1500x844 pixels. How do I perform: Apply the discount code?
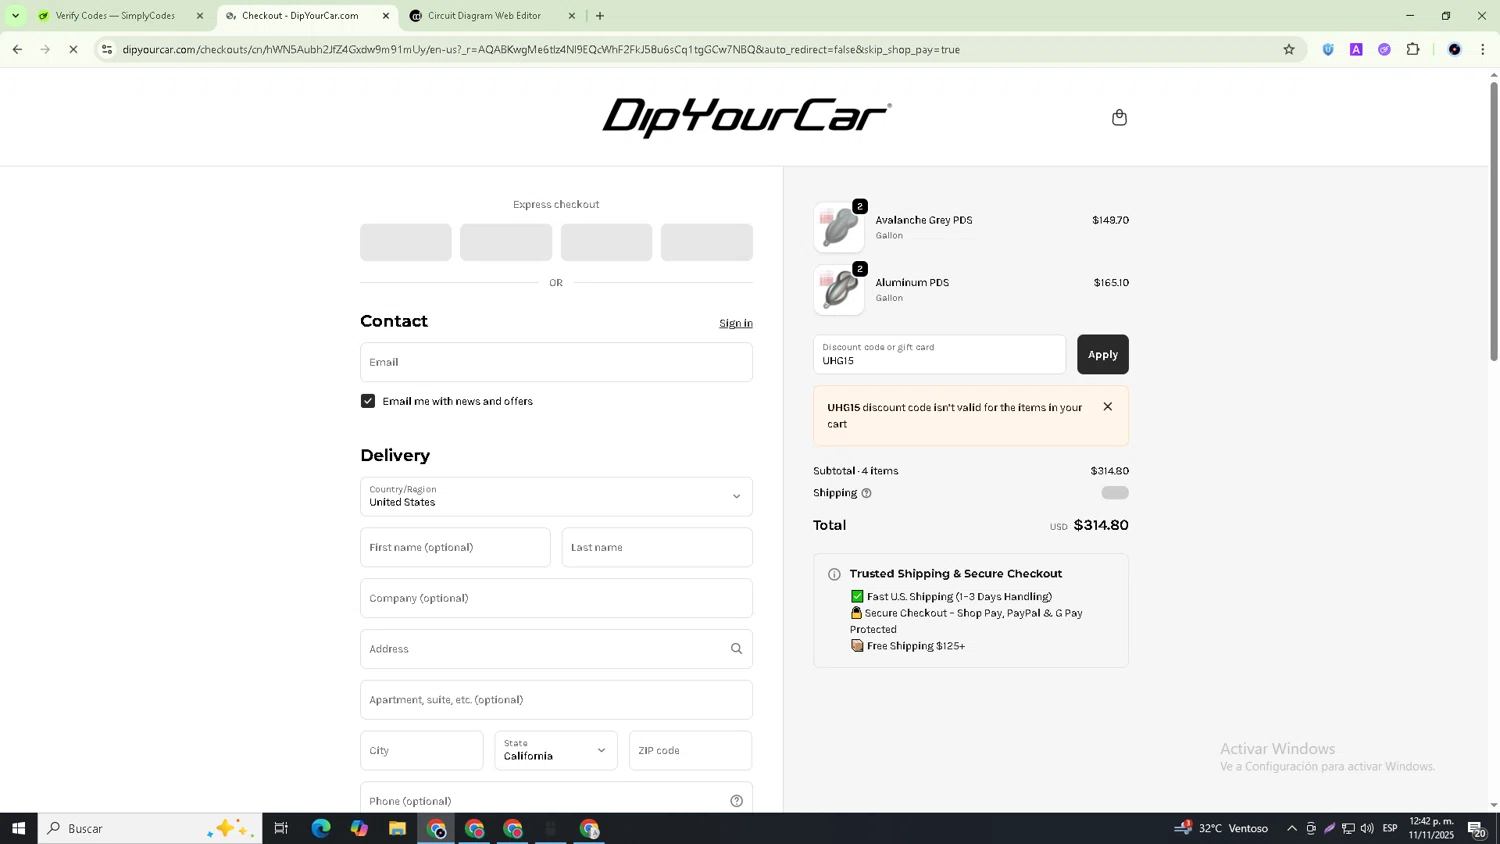1103,355
